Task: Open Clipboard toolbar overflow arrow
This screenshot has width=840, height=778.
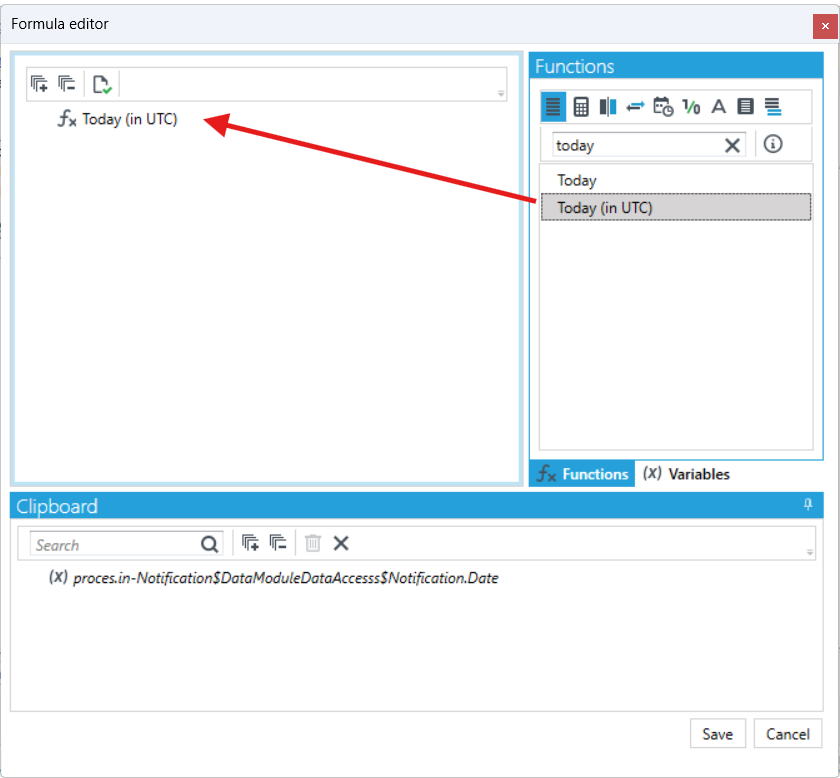Action: coord(810,552)
